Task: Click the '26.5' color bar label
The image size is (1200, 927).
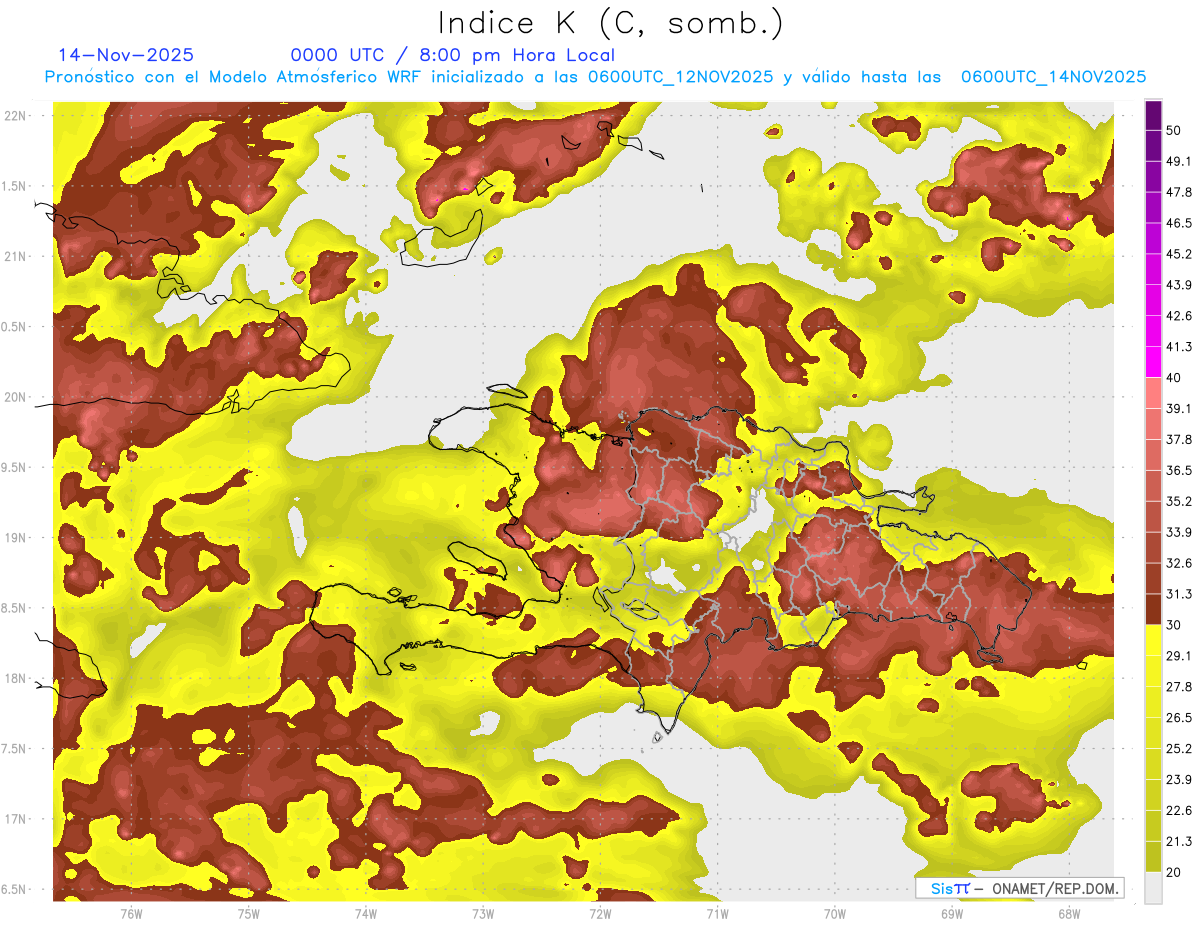Action: 1179,718
